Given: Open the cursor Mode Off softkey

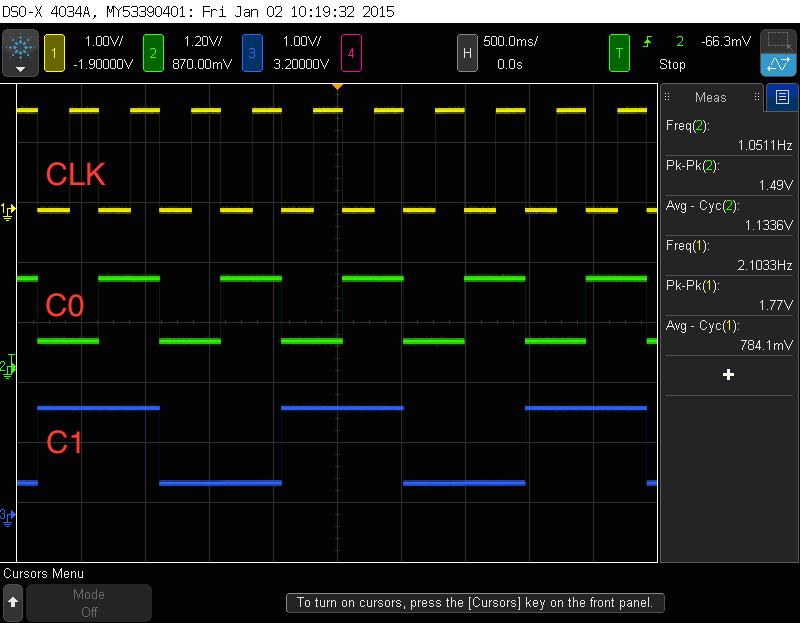Looking at the screenshot, I should click(x=89, y=603).
